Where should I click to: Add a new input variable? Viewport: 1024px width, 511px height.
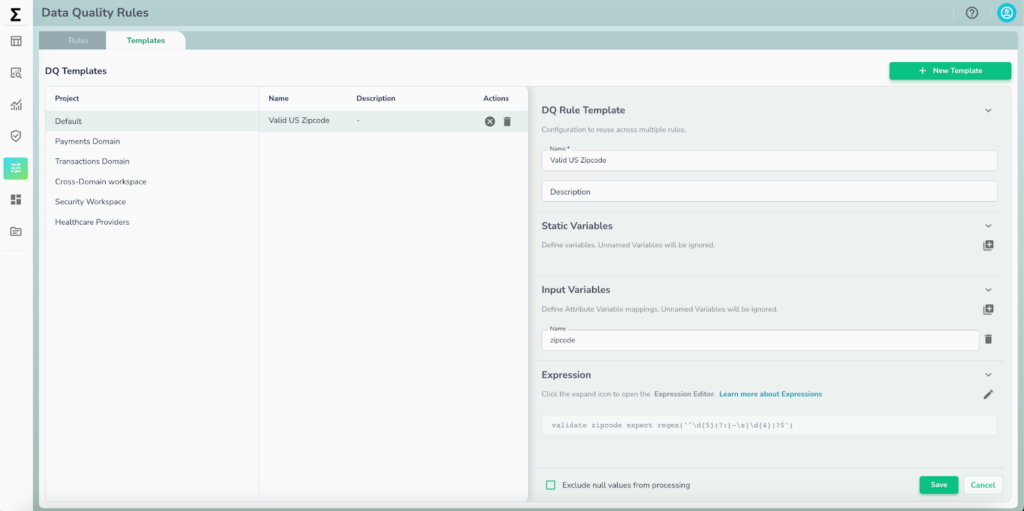click(x=988, y=310)
